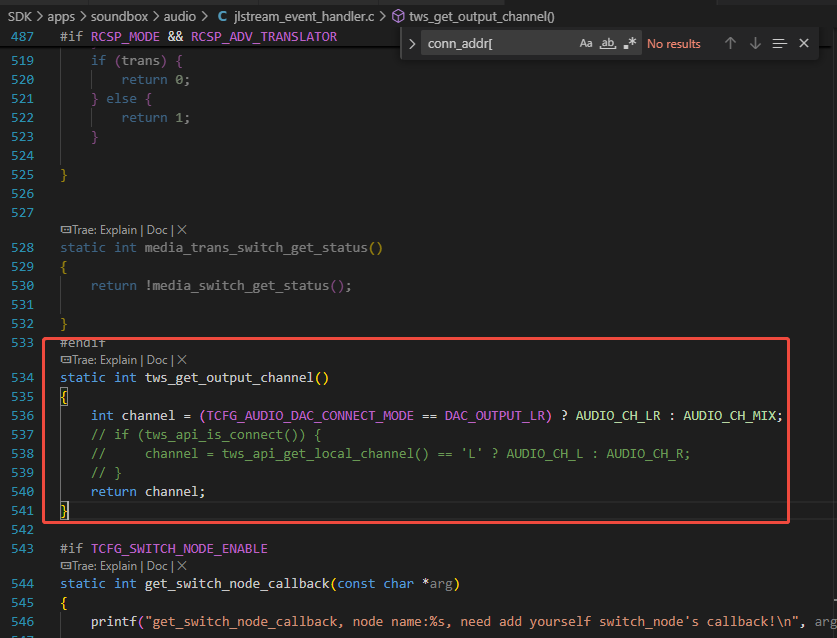Open soundbox breadcrumb folder
837x638 pixels.
click(x=119, y=17)
